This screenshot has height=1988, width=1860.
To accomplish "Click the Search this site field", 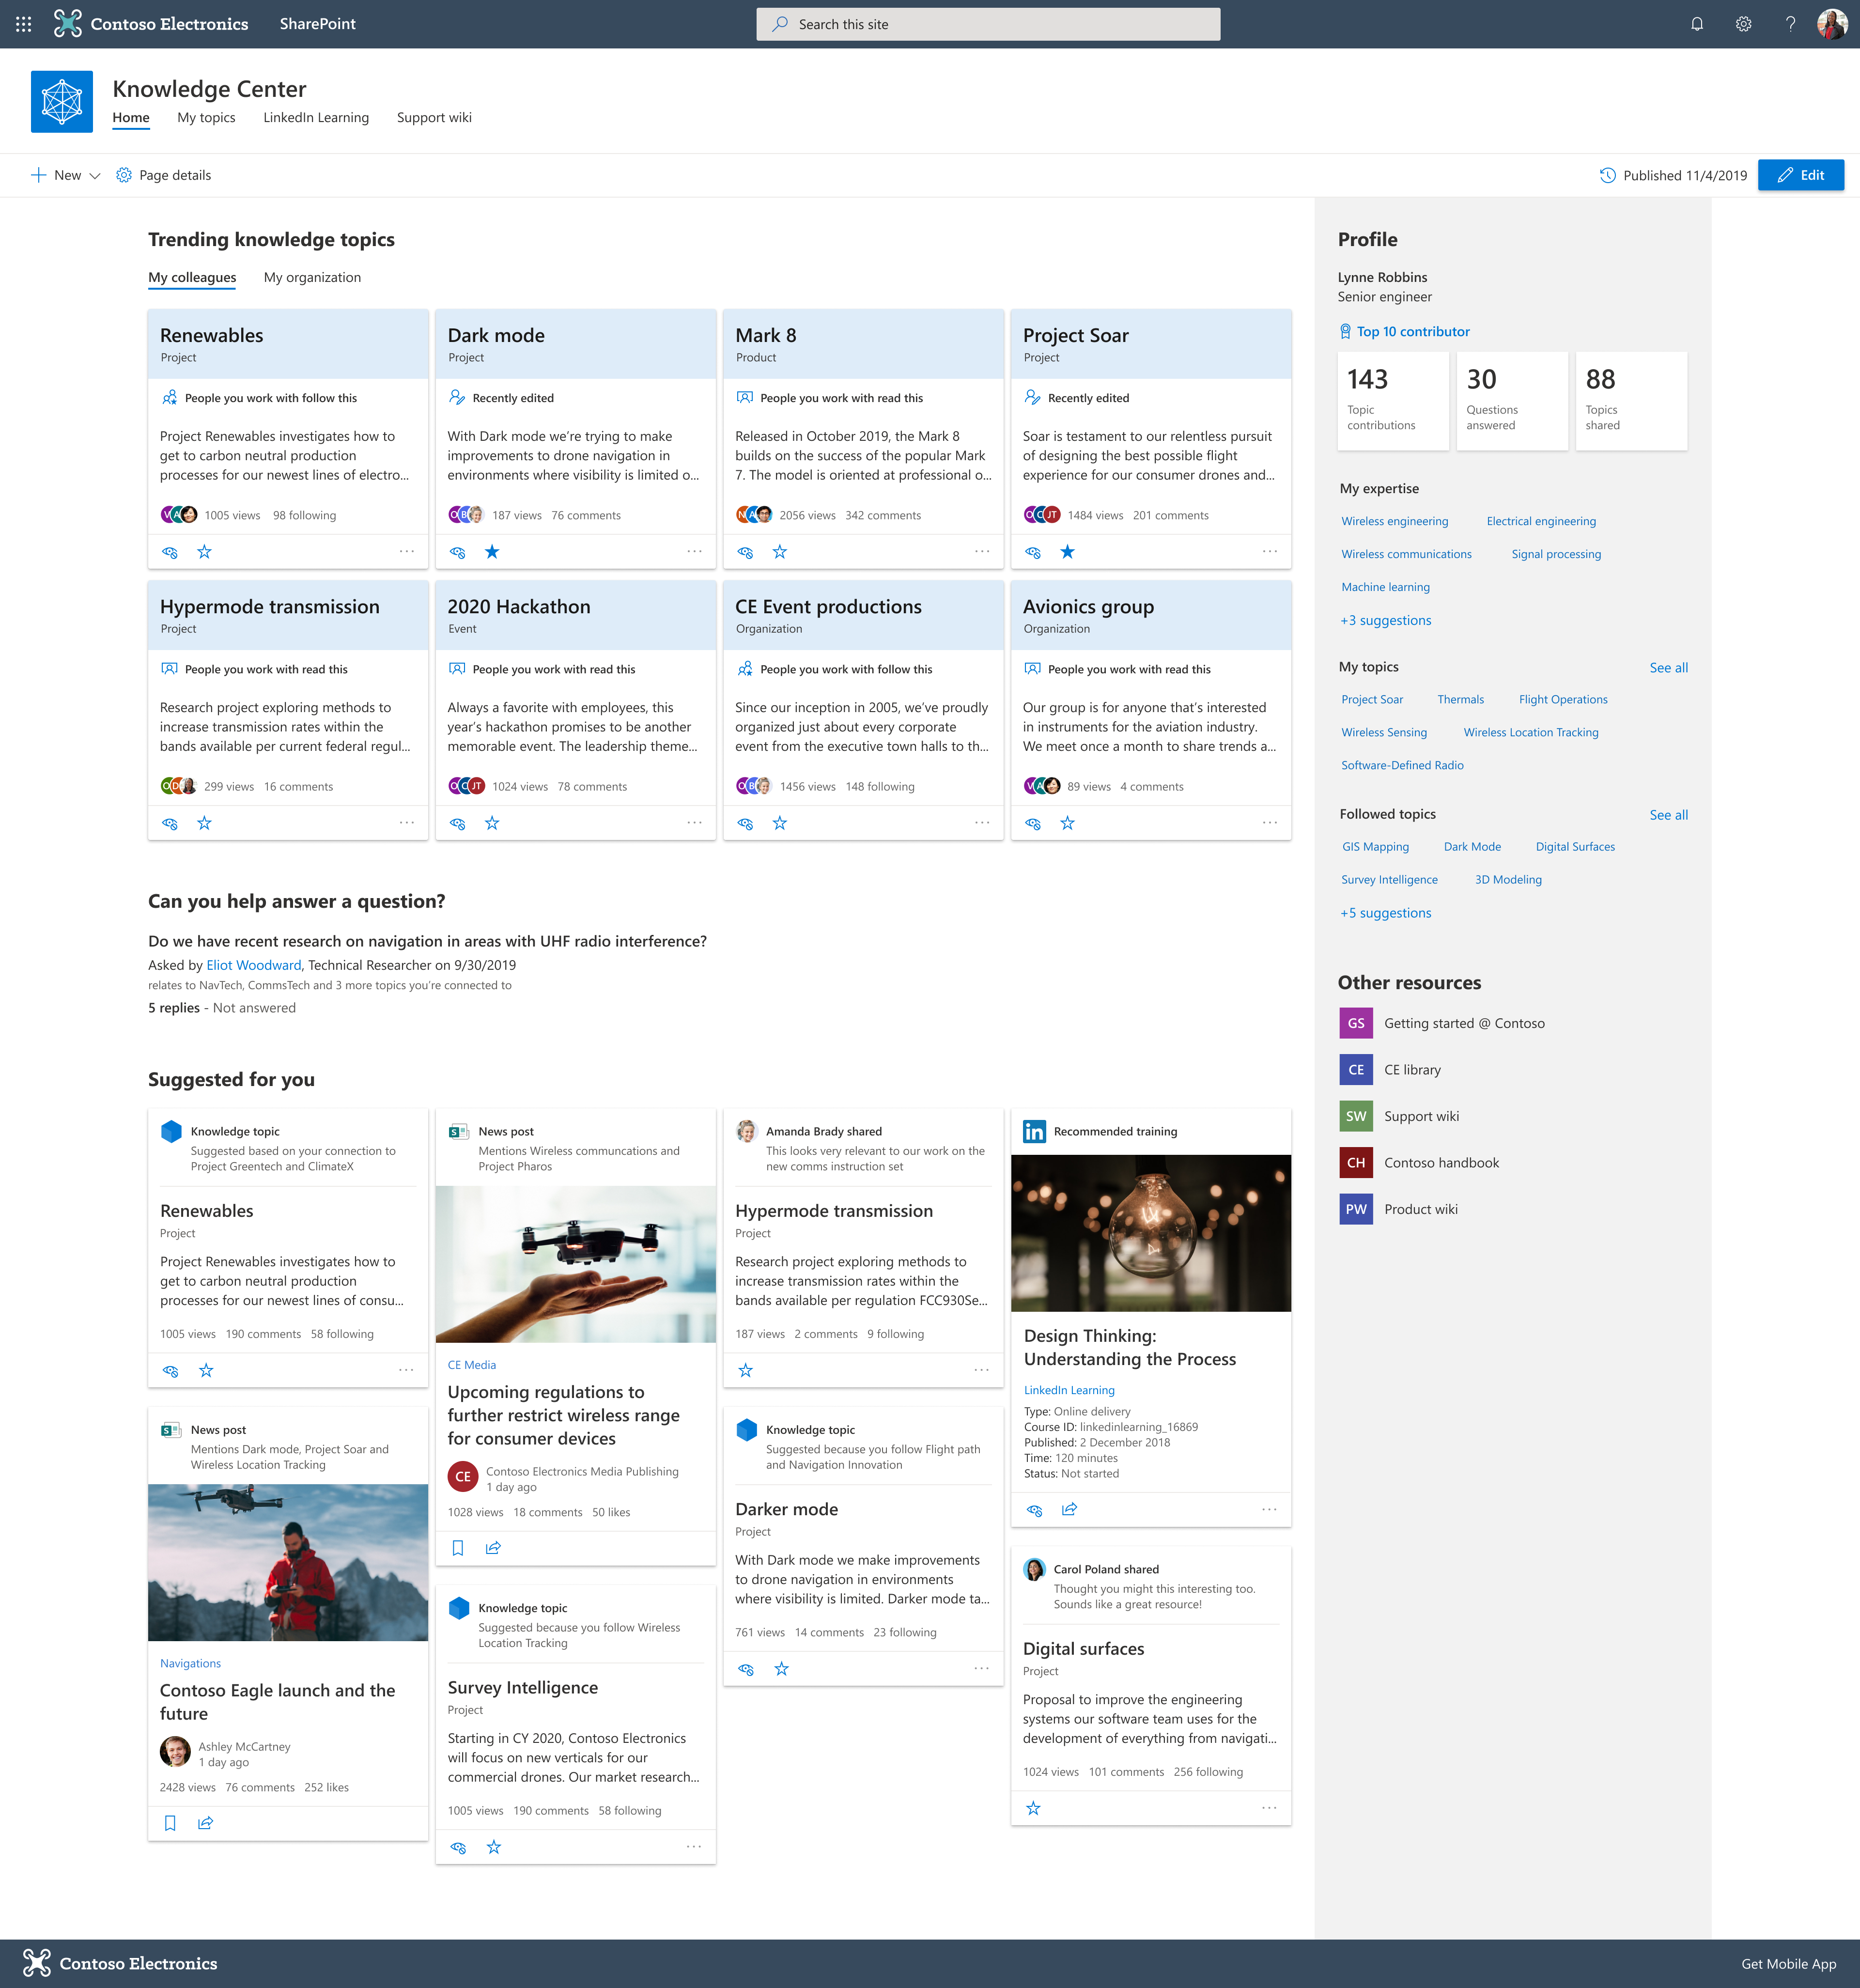I will (988, 24).
